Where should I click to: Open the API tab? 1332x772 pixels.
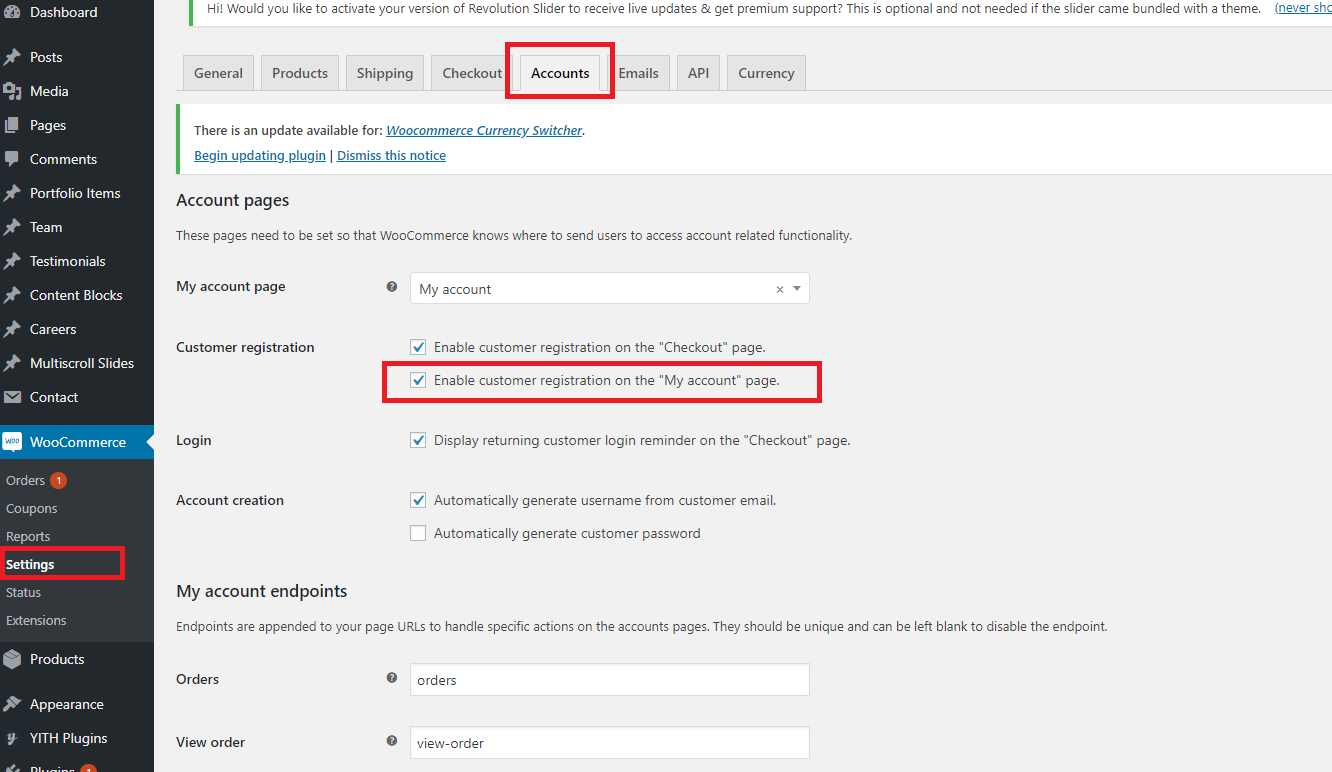click(698, 73)
